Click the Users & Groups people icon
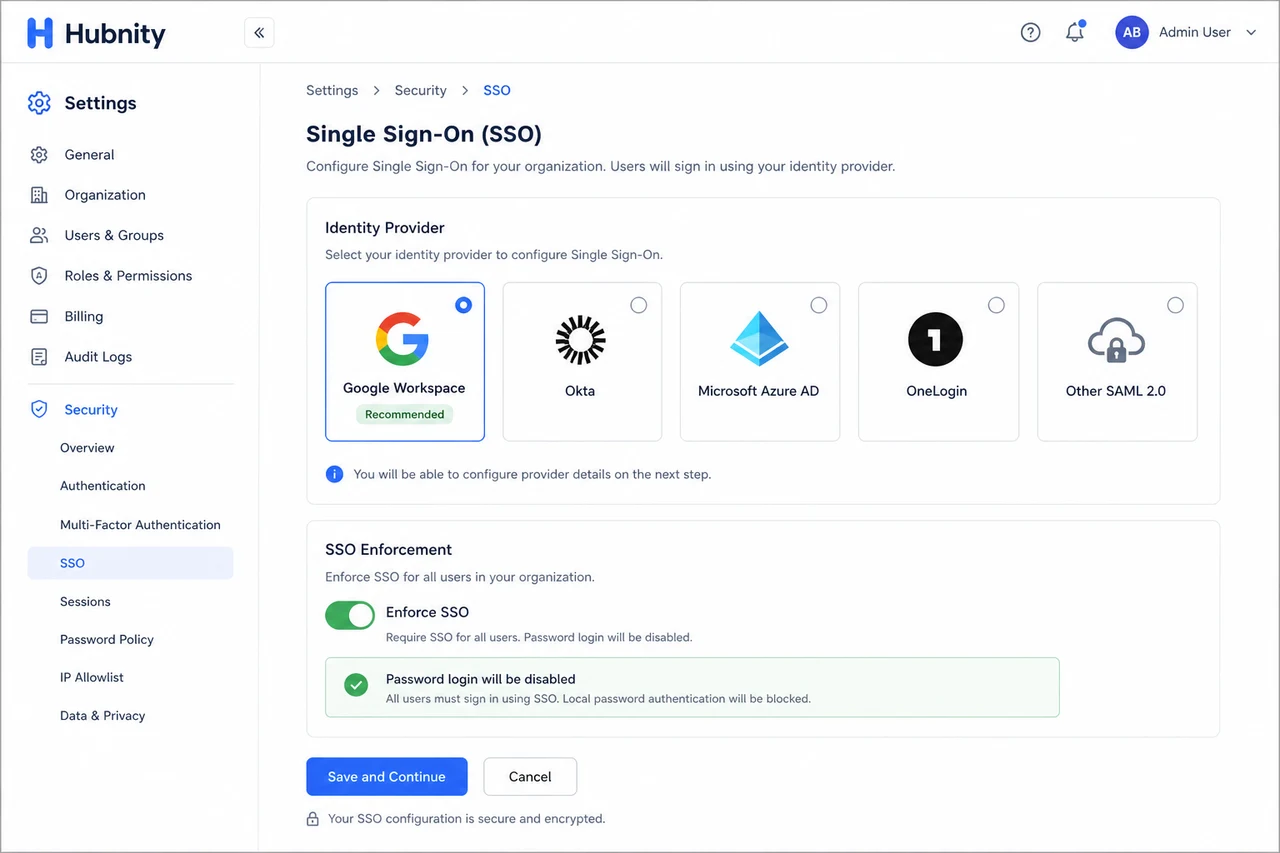The image size is (1280, 853). pyautogui.click(x=39, y=235)
